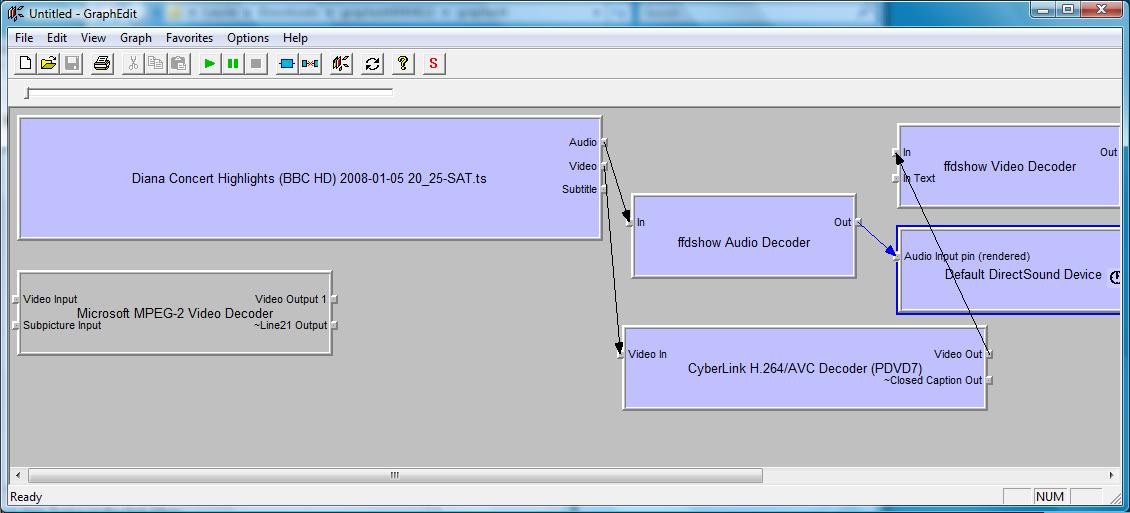Click the Save floppy disk icon

tap(71, 63)
